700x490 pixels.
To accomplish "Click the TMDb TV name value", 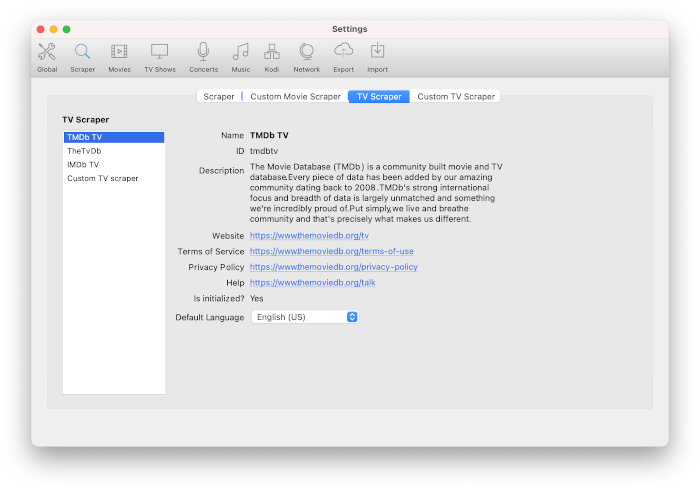I will click(269, 135).
